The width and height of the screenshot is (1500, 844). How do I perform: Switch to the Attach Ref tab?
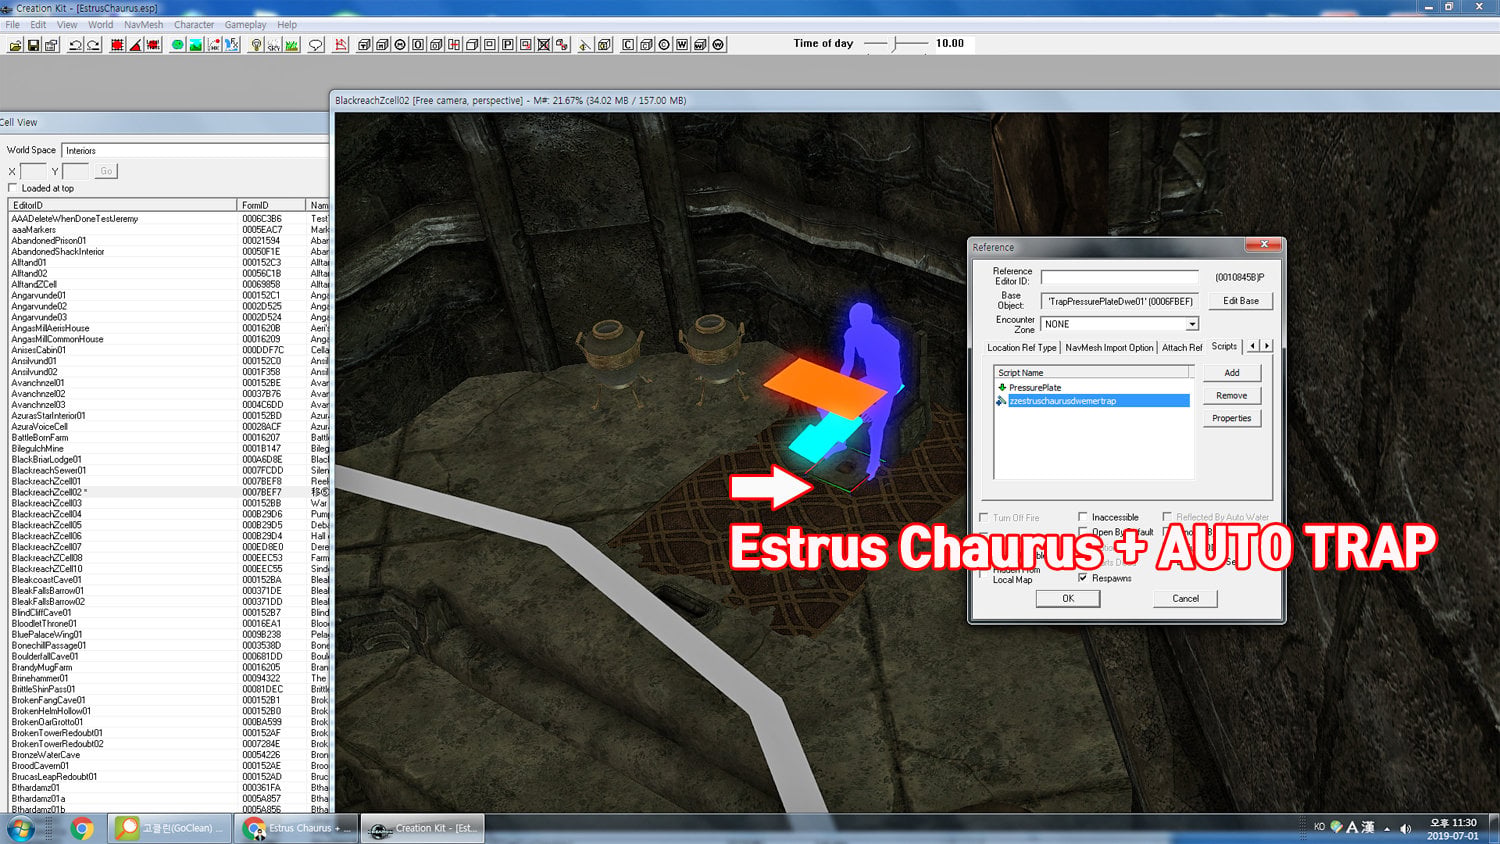(x=1181, y=348)
